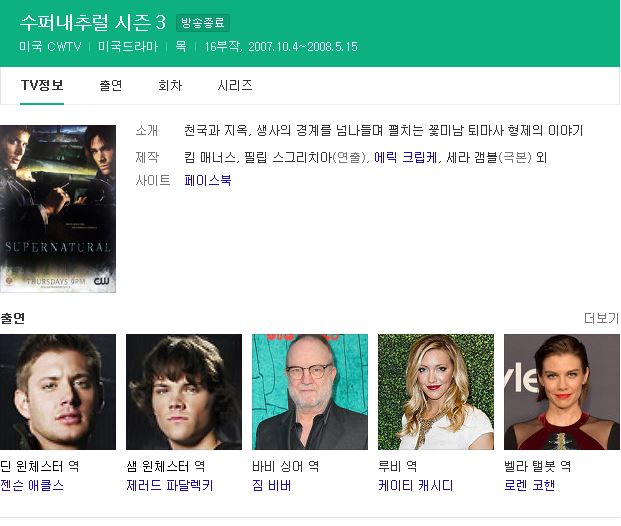Screen dimensions: 621x526
Task: Click the 루비 역 role text
Action: coord(397,466)
